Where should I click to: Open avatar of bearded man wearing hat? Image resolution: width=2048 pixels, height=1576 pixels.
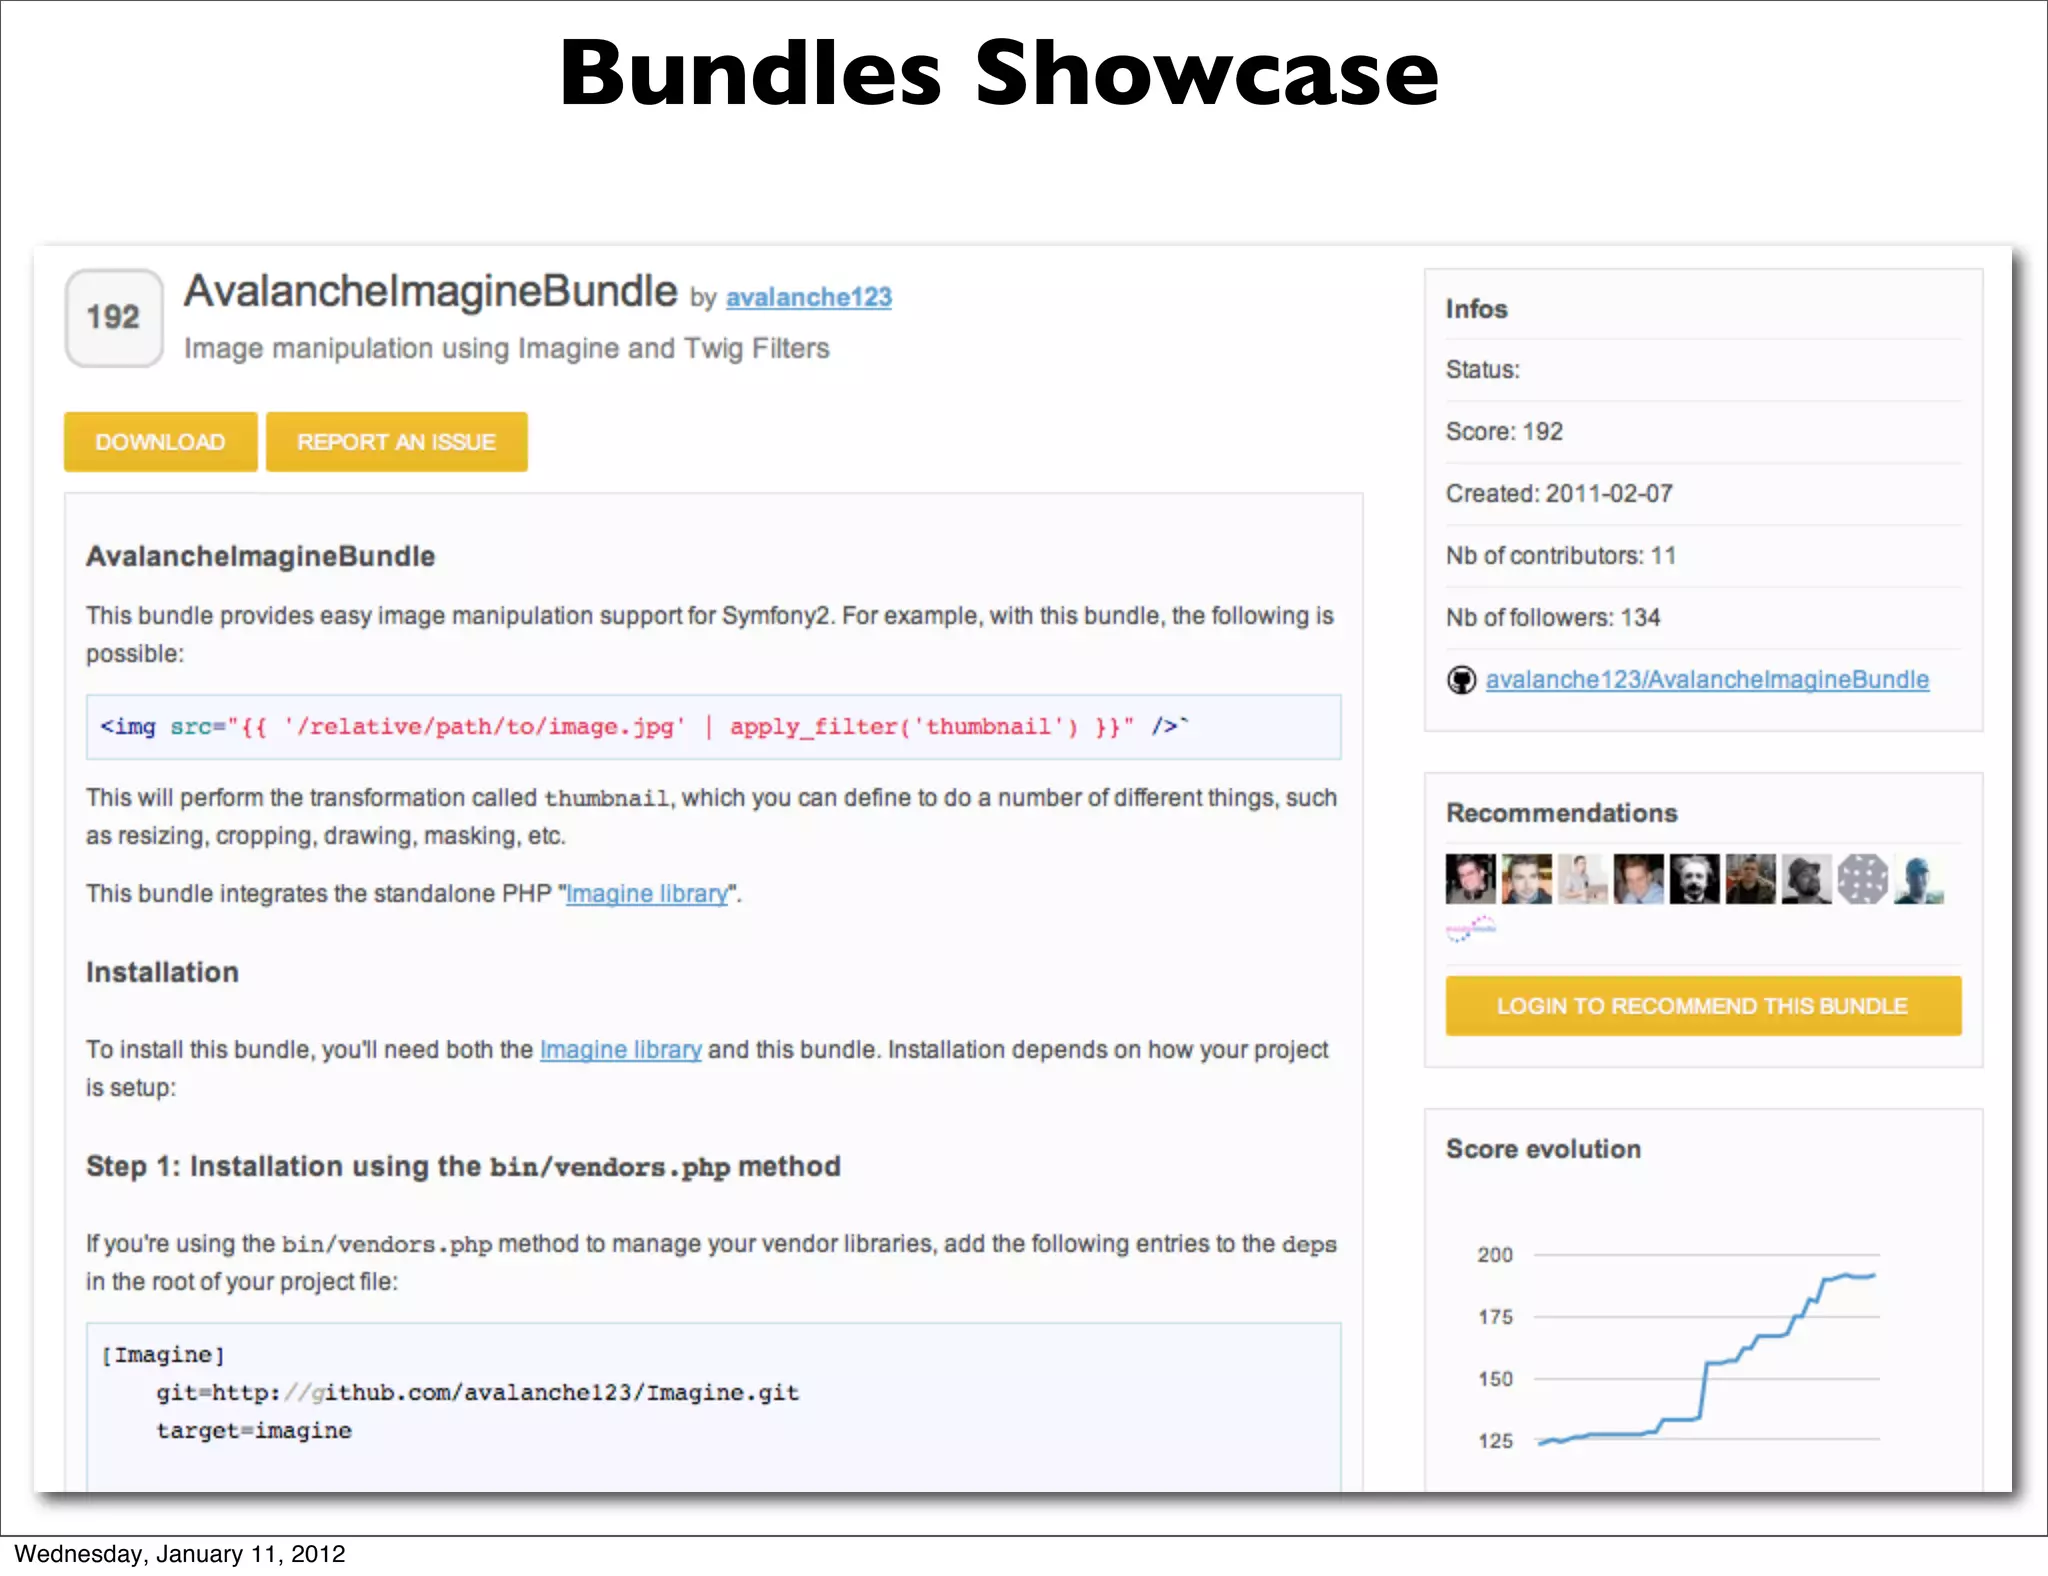(1806, 879)
